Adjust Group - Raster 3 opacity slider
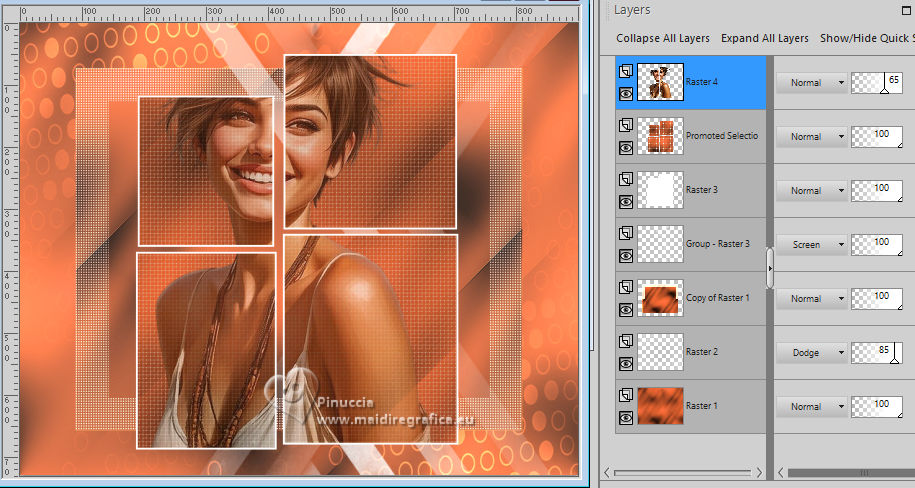Screen dimensions: 915x488 877,245
